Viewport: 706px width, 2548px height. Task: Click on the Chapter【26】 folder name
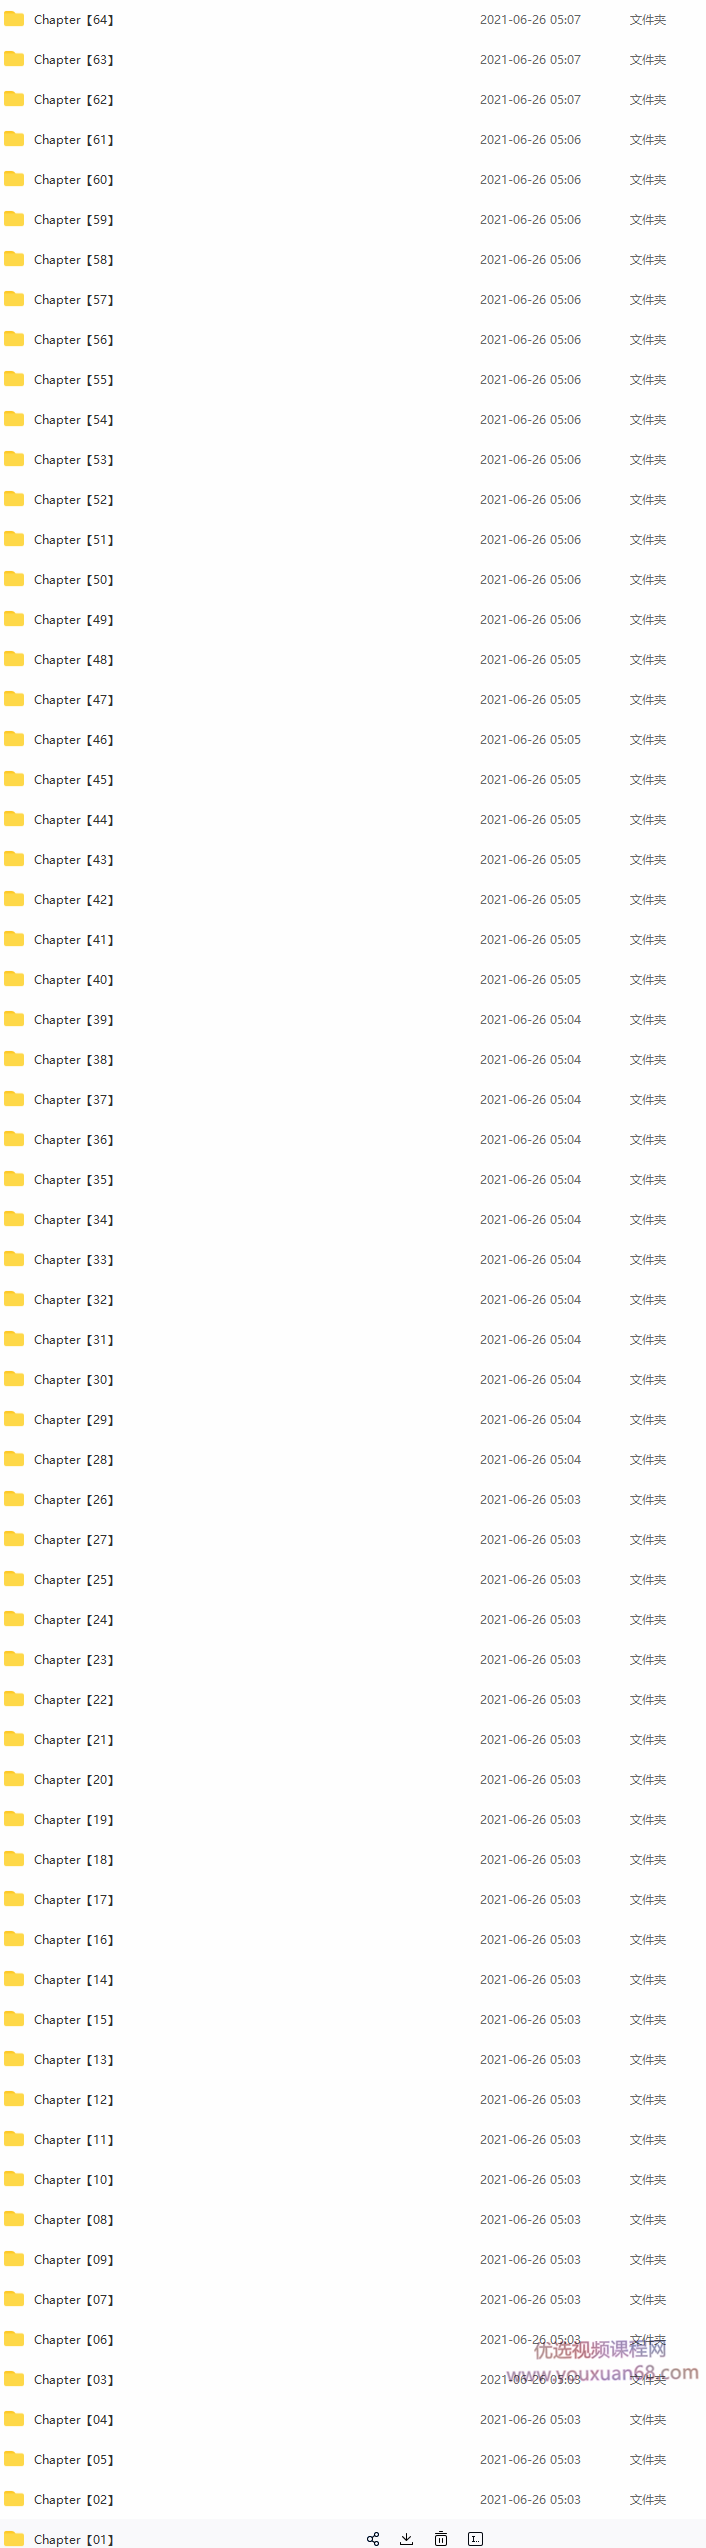[x=73, y=1500]
